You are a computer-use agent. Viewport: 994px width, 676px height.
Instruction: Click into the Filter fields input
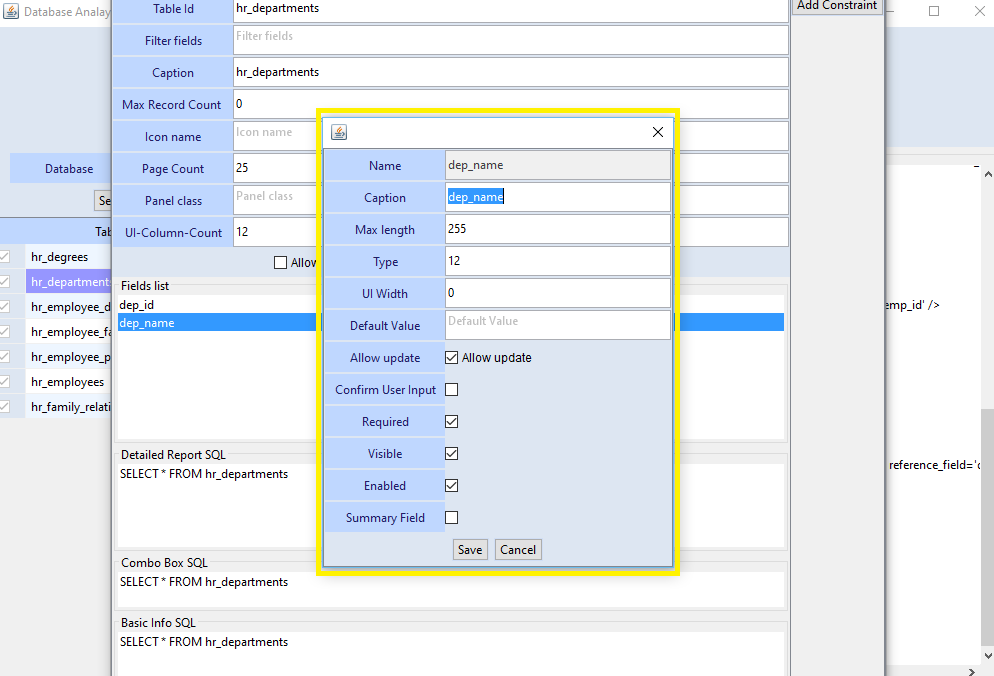pyautogui.click(x=510, y=40)
